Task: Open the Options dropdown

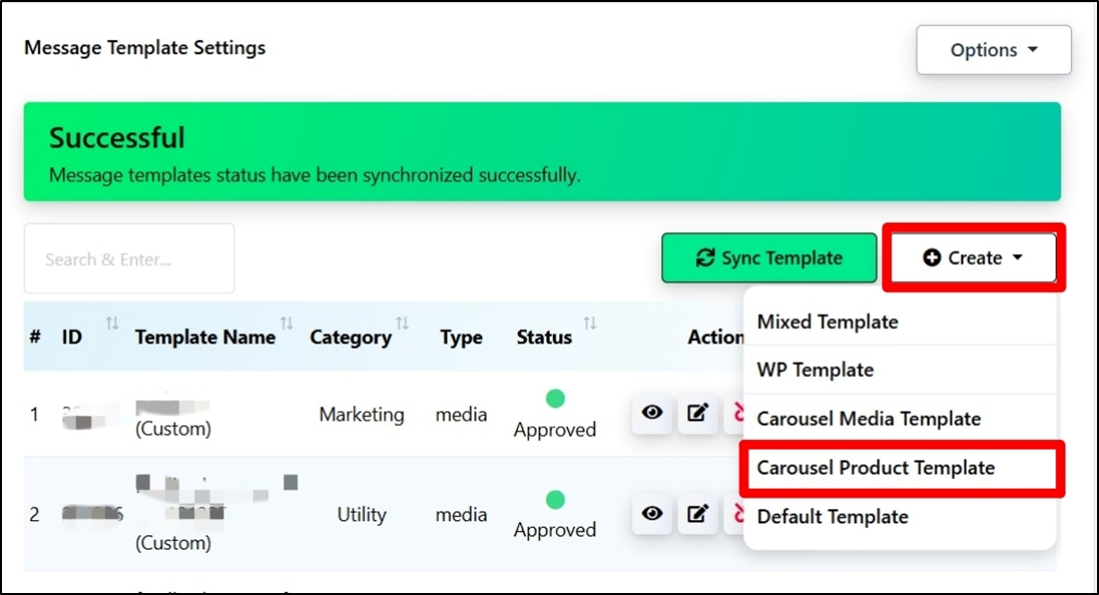Action: [x=993, y=50]
